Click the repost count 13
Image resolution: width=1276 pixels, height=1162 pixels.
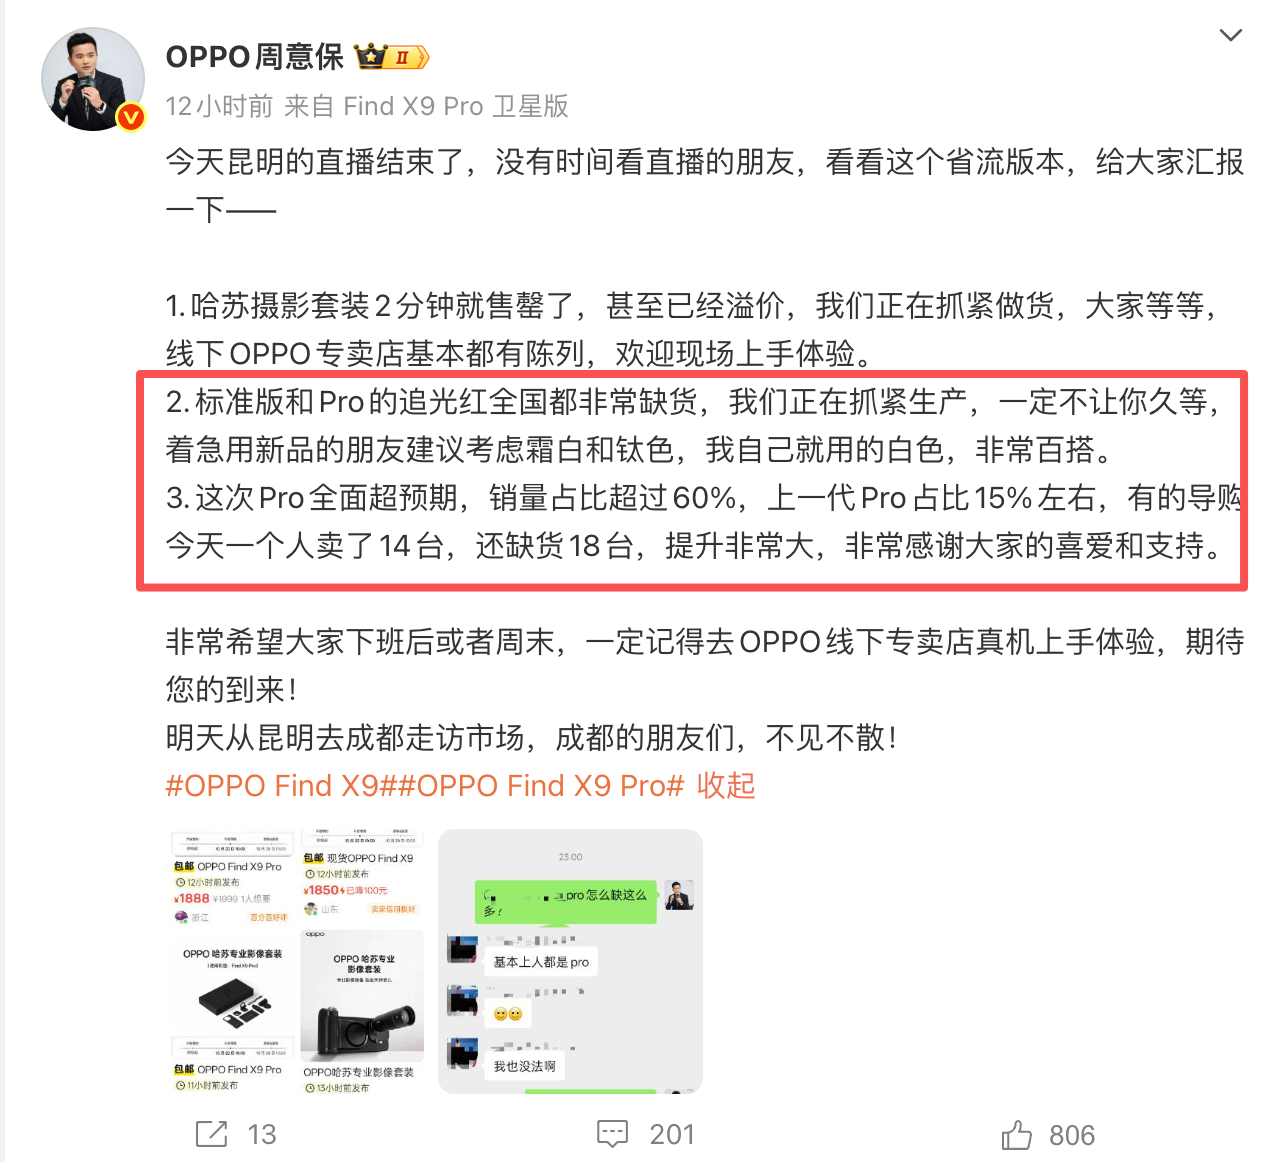(x=262, y=1135)
